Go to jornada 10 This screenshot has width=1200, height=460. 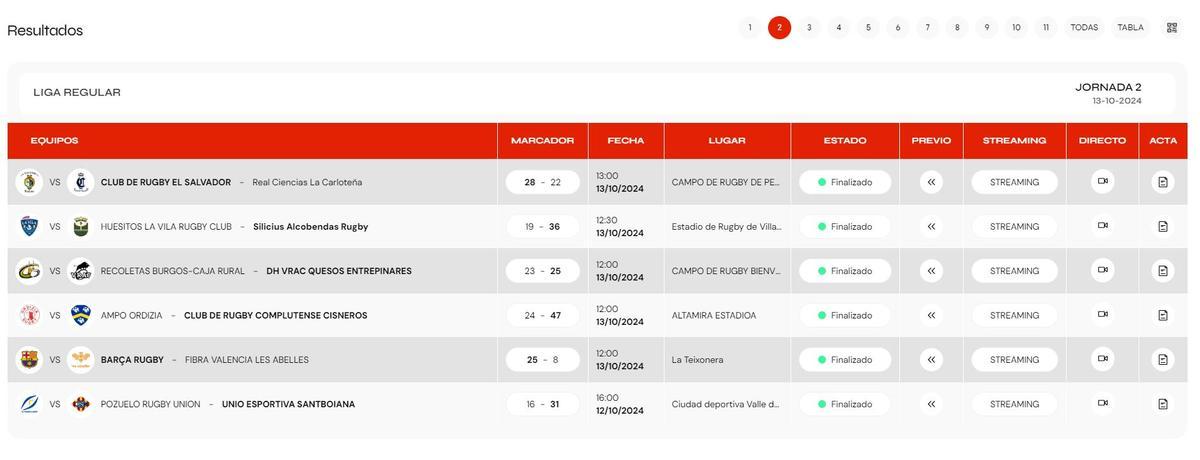[1016, 28]
